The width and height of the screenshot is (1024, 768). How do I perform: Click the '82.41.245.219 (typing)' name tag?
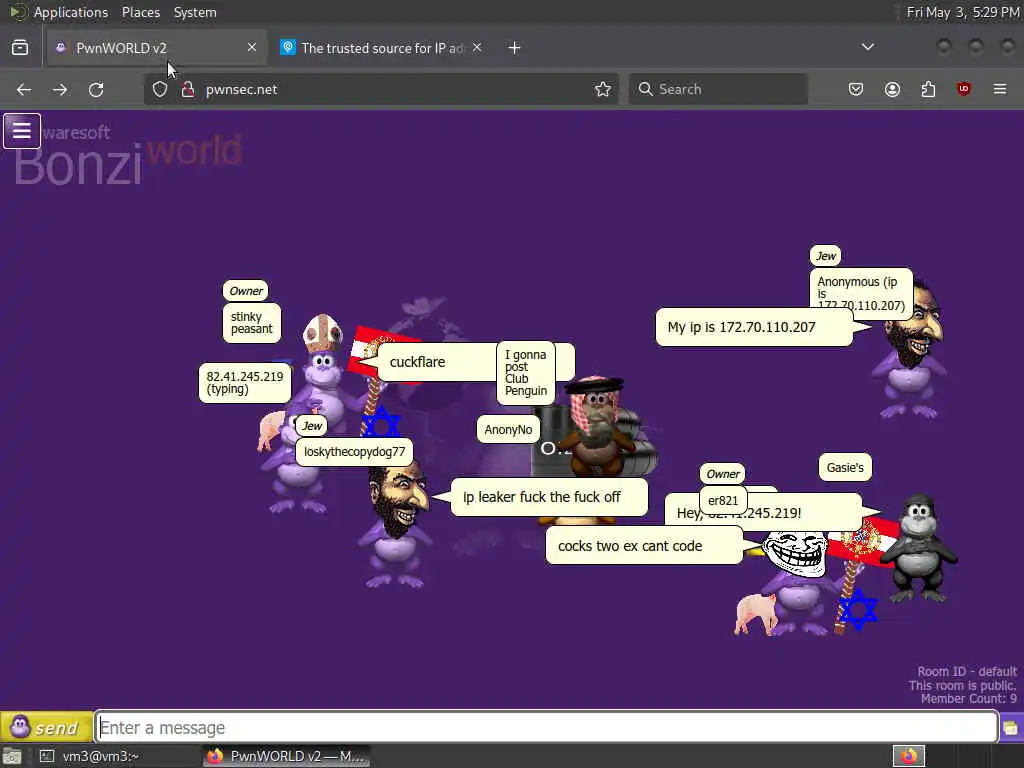tap(245, 383)
